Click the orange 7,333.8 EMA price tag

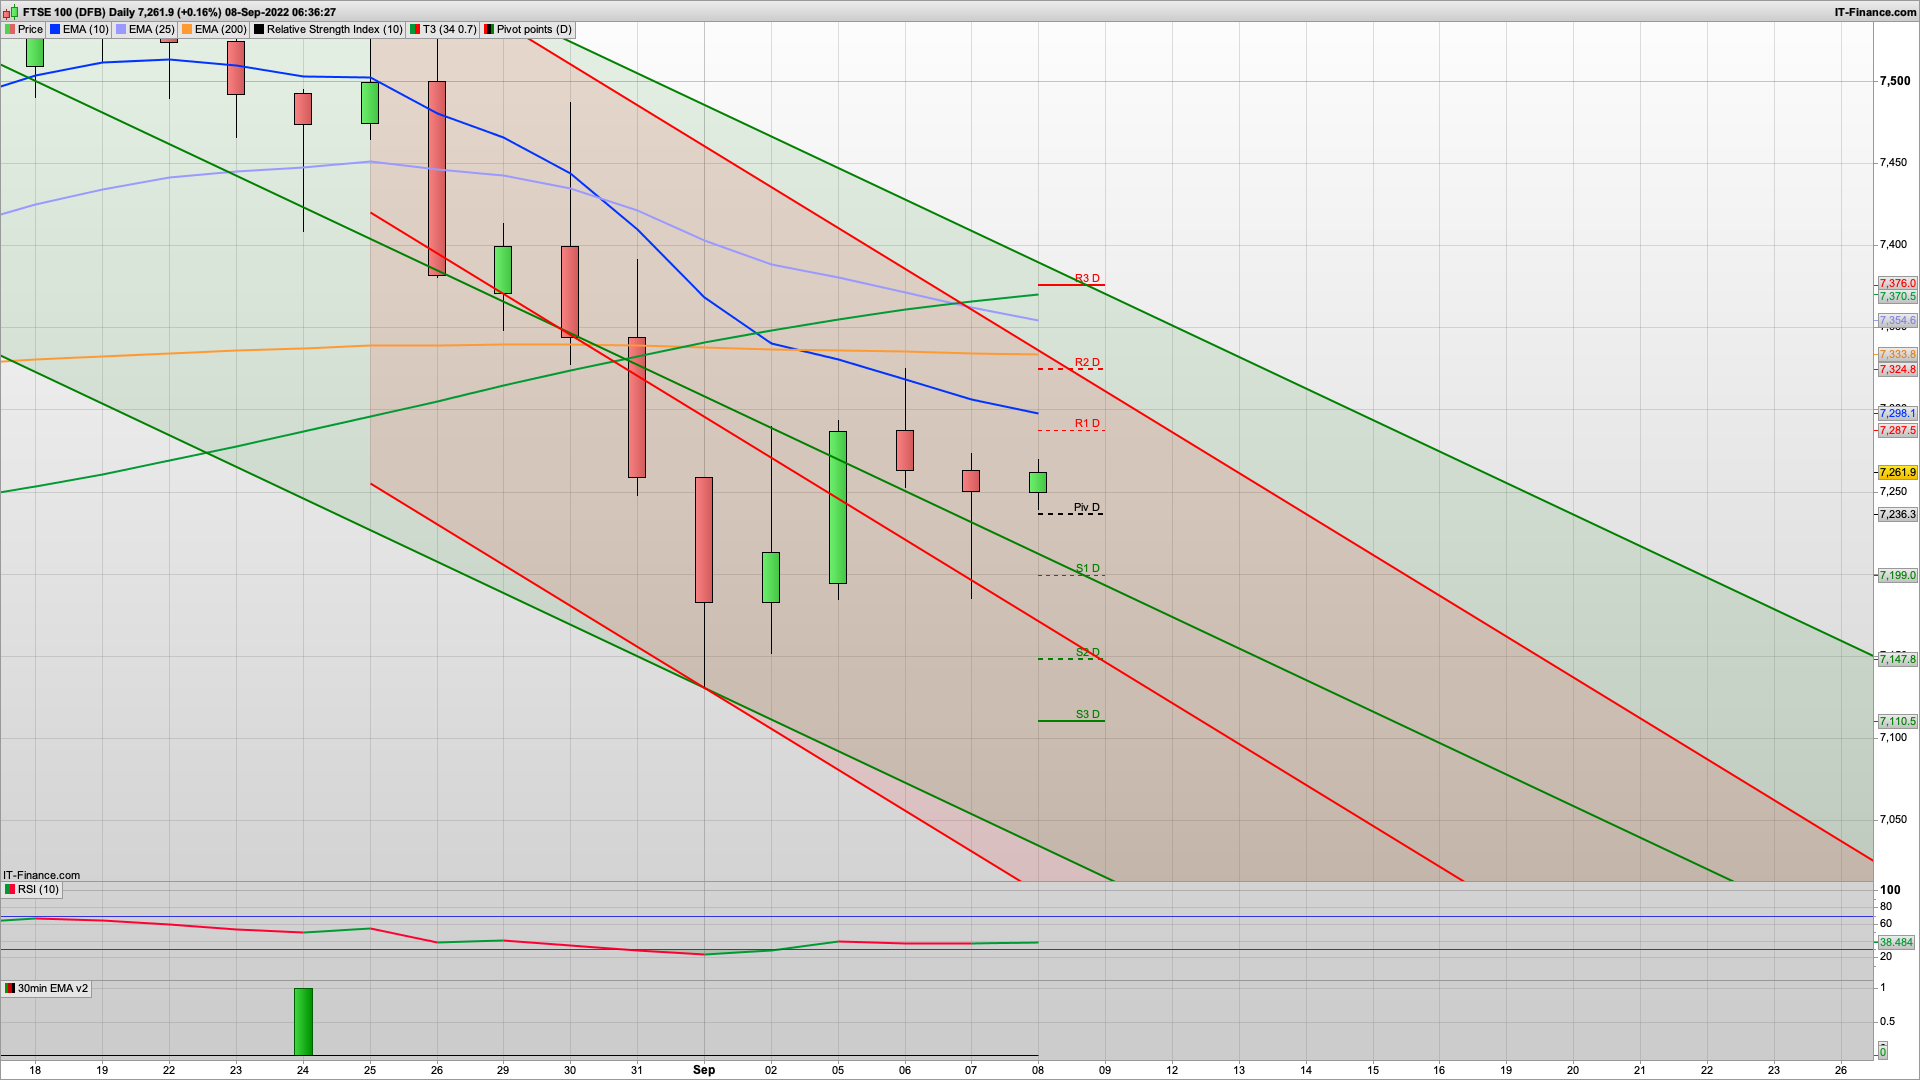coord(1897,354)
